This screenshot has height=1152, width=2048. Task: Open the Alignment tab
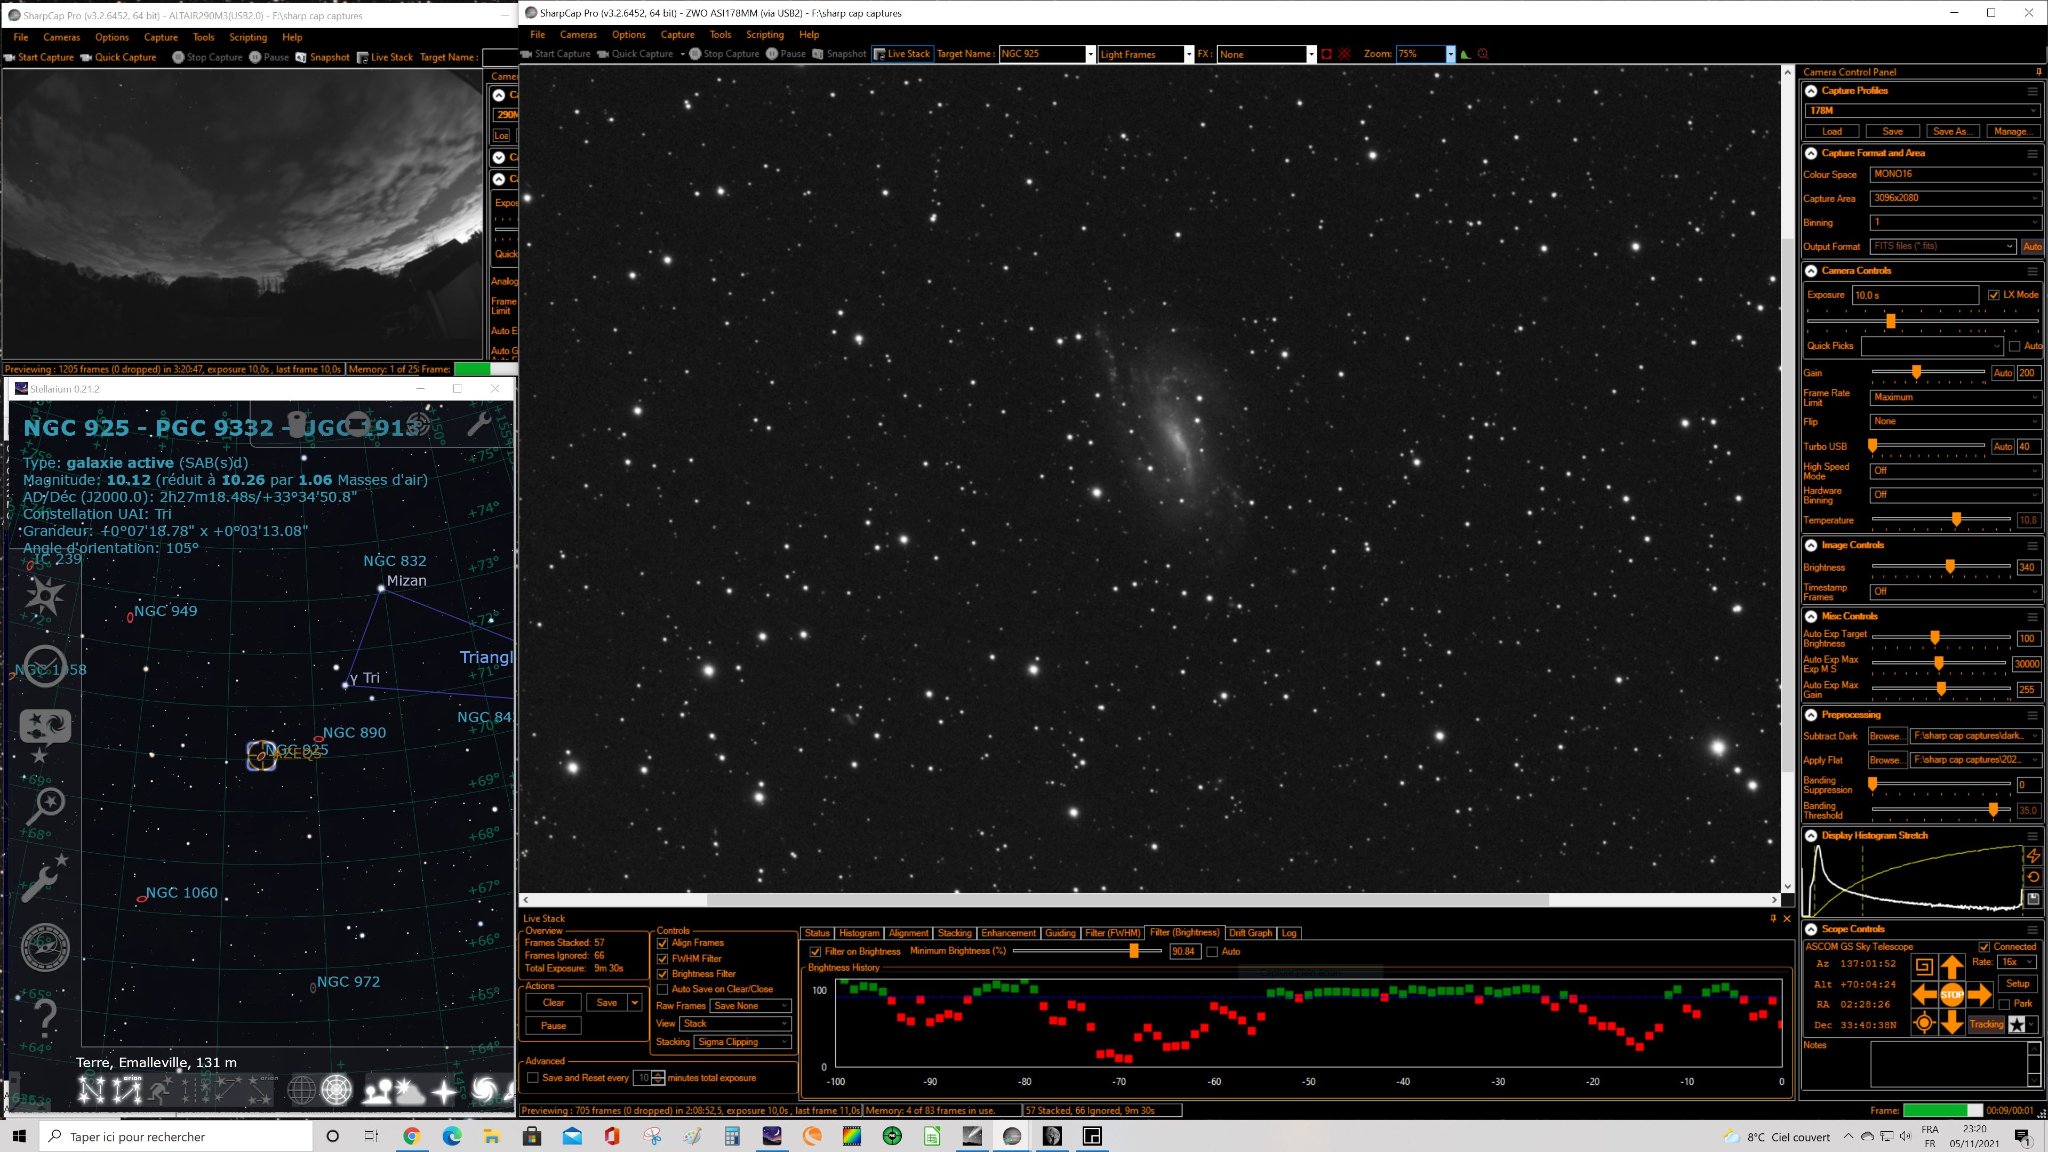[908, 933]
